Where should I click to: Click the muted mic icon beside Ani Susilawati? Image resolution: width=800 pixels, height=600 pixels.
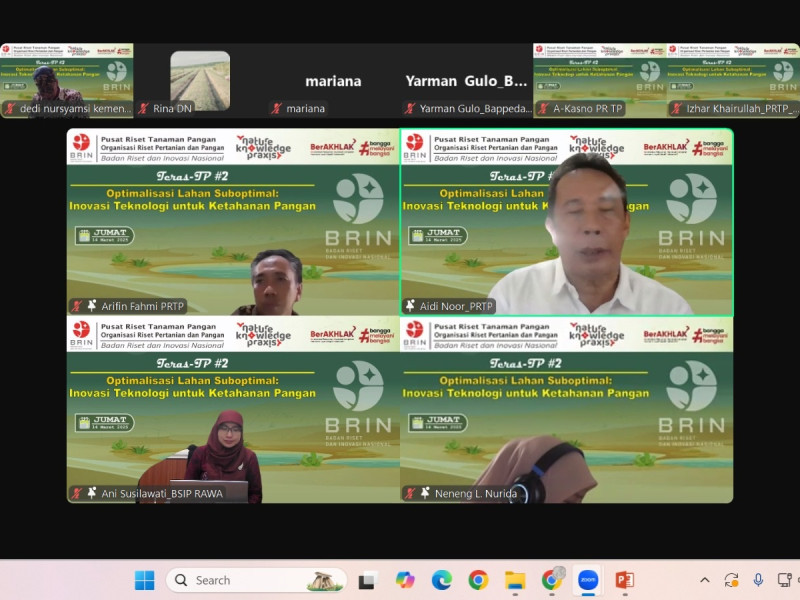77,493
